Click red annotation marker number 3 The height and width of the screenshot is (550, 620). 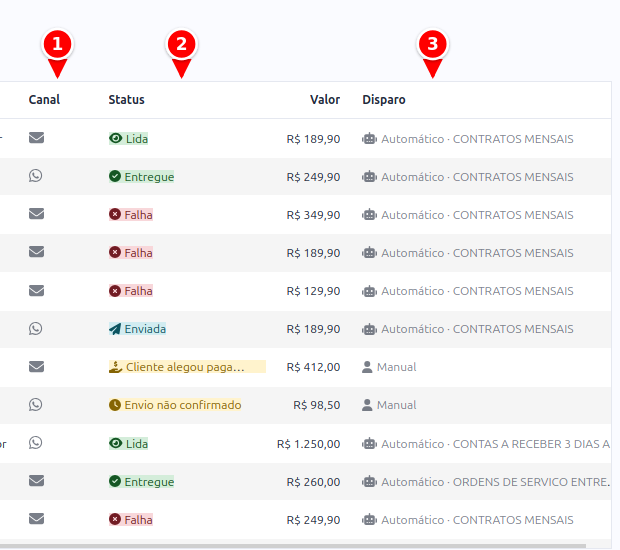(x=433, y=44)
